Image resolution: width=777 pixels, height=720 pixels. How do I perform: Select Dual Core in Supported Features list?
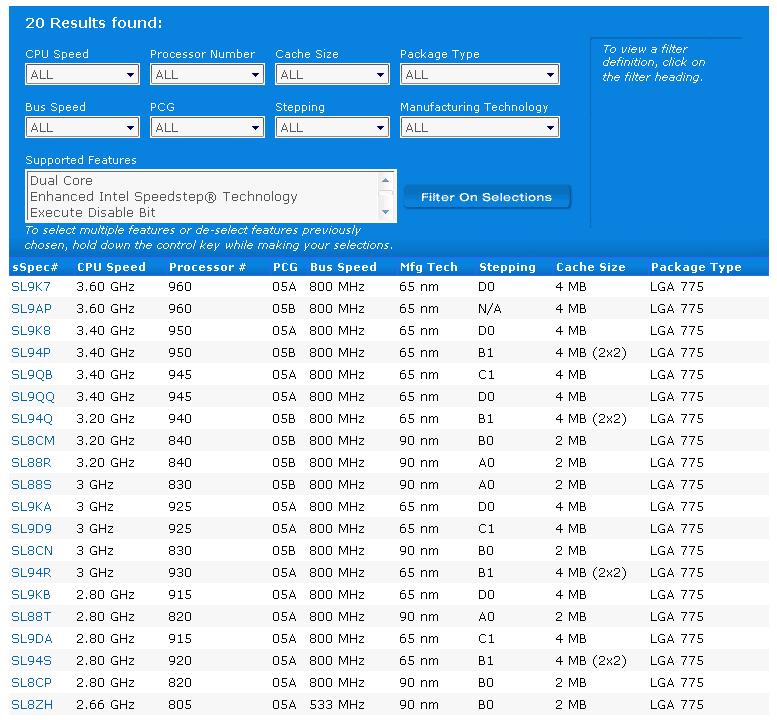(x=61, y=180)
